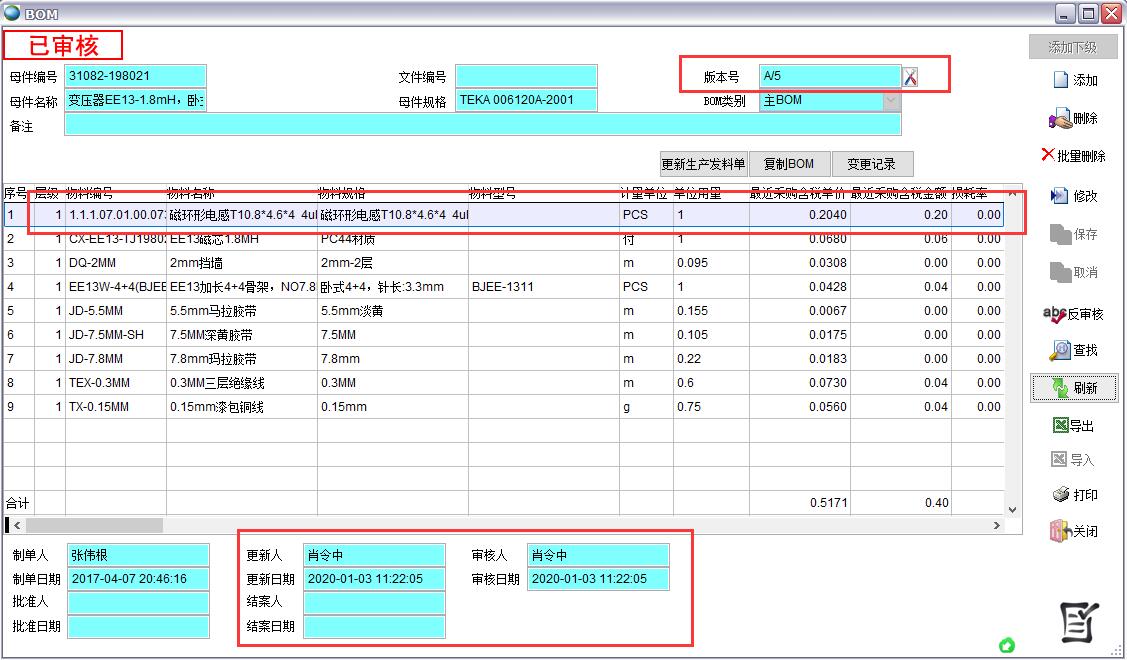
Task: Click the vertical scrollbar down arrow
Action: coord(1011,509)
